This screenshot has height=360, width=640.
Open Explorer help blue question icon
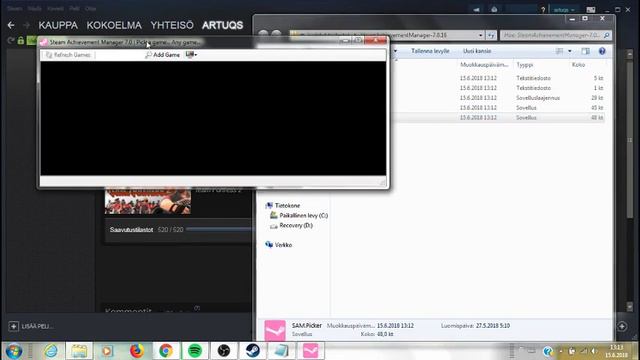pyautogui.click(x=602, y=51)
